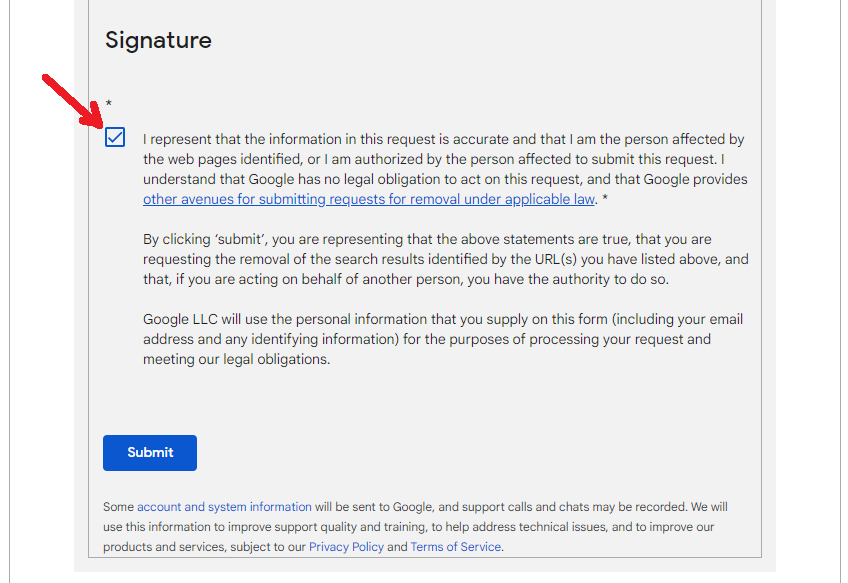Open the other avenues for submitting requests link
This screenshot has height=583, width=848.
tap(369, 199)
